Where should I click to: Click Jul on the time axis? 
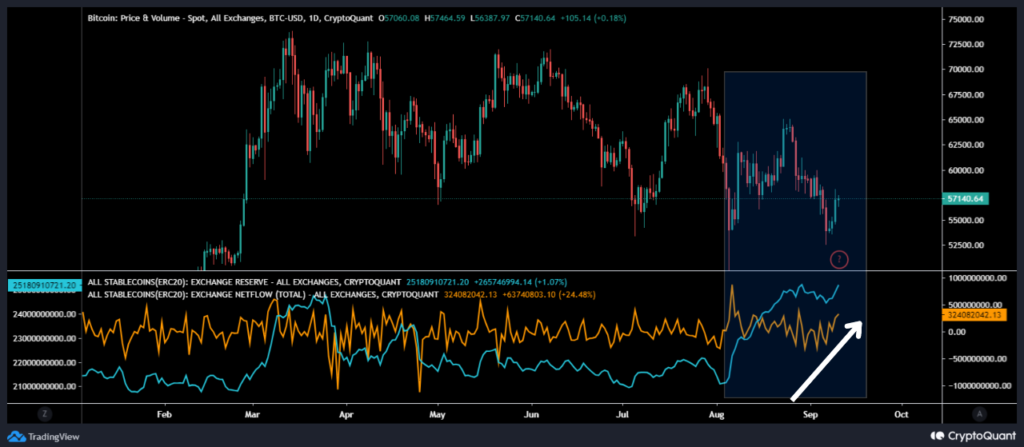(x=622, y=414)
